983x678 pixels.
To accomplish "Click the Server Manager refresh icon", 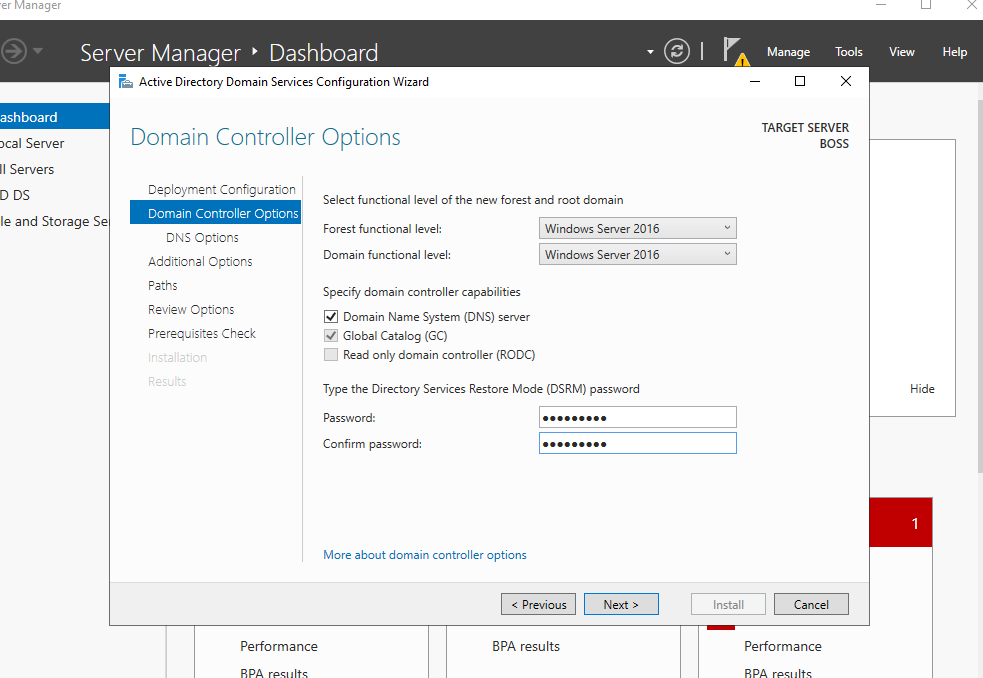I will (x=677, y=52).
